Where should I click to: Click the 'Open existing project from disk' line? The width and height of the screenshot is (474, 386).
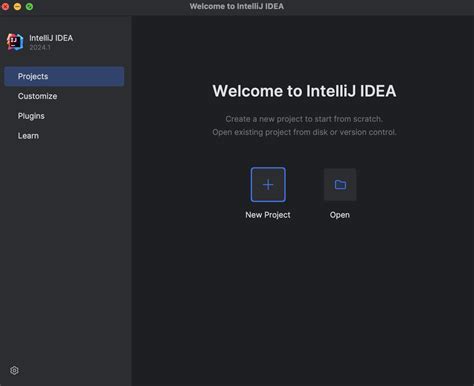click(x=304, y=132)
